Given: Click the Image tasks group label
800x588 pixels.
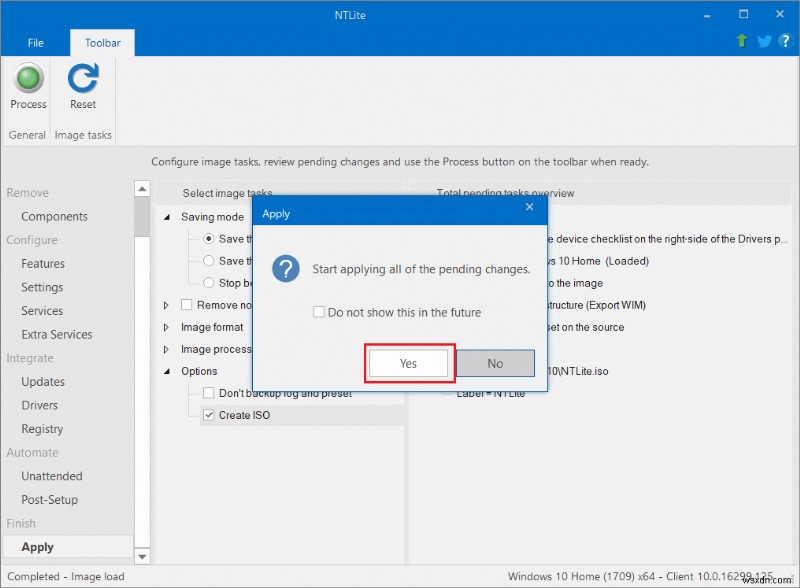Looking at the screenshot, I should click(x=83, y=135).
